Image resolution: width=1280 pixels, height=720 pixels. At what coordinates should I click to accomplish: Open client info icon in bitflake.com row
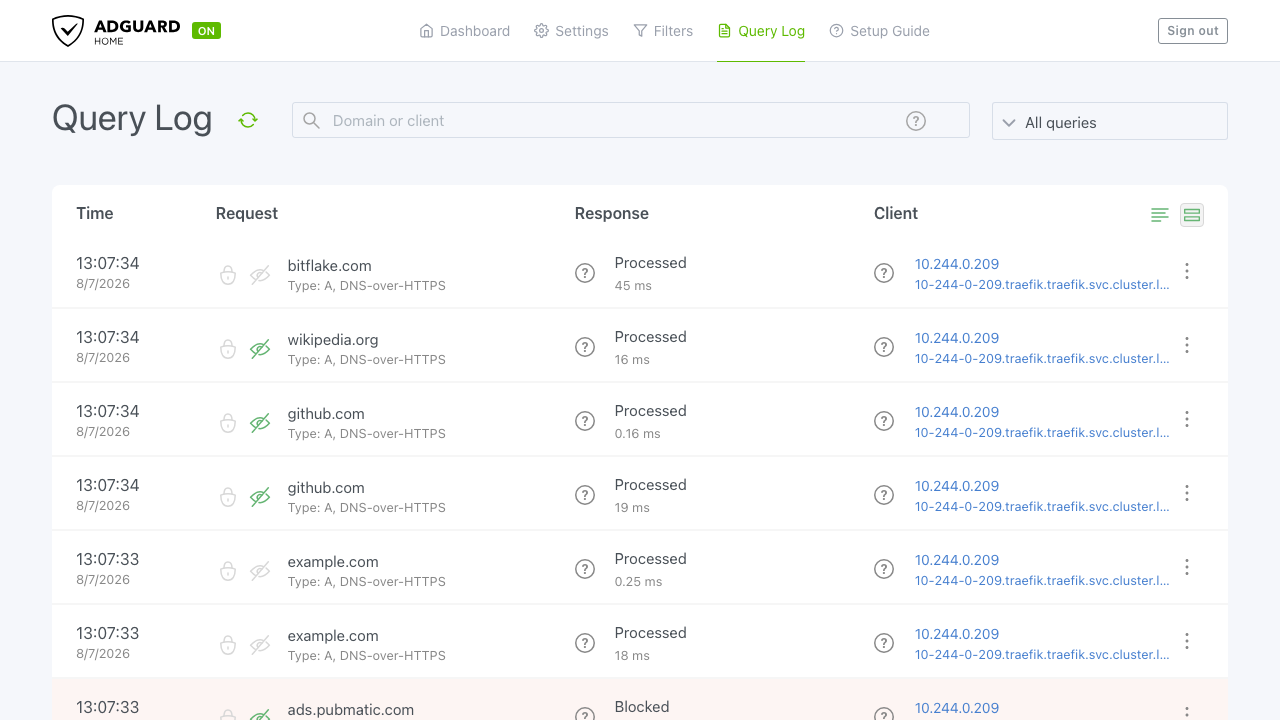[884, 273]
